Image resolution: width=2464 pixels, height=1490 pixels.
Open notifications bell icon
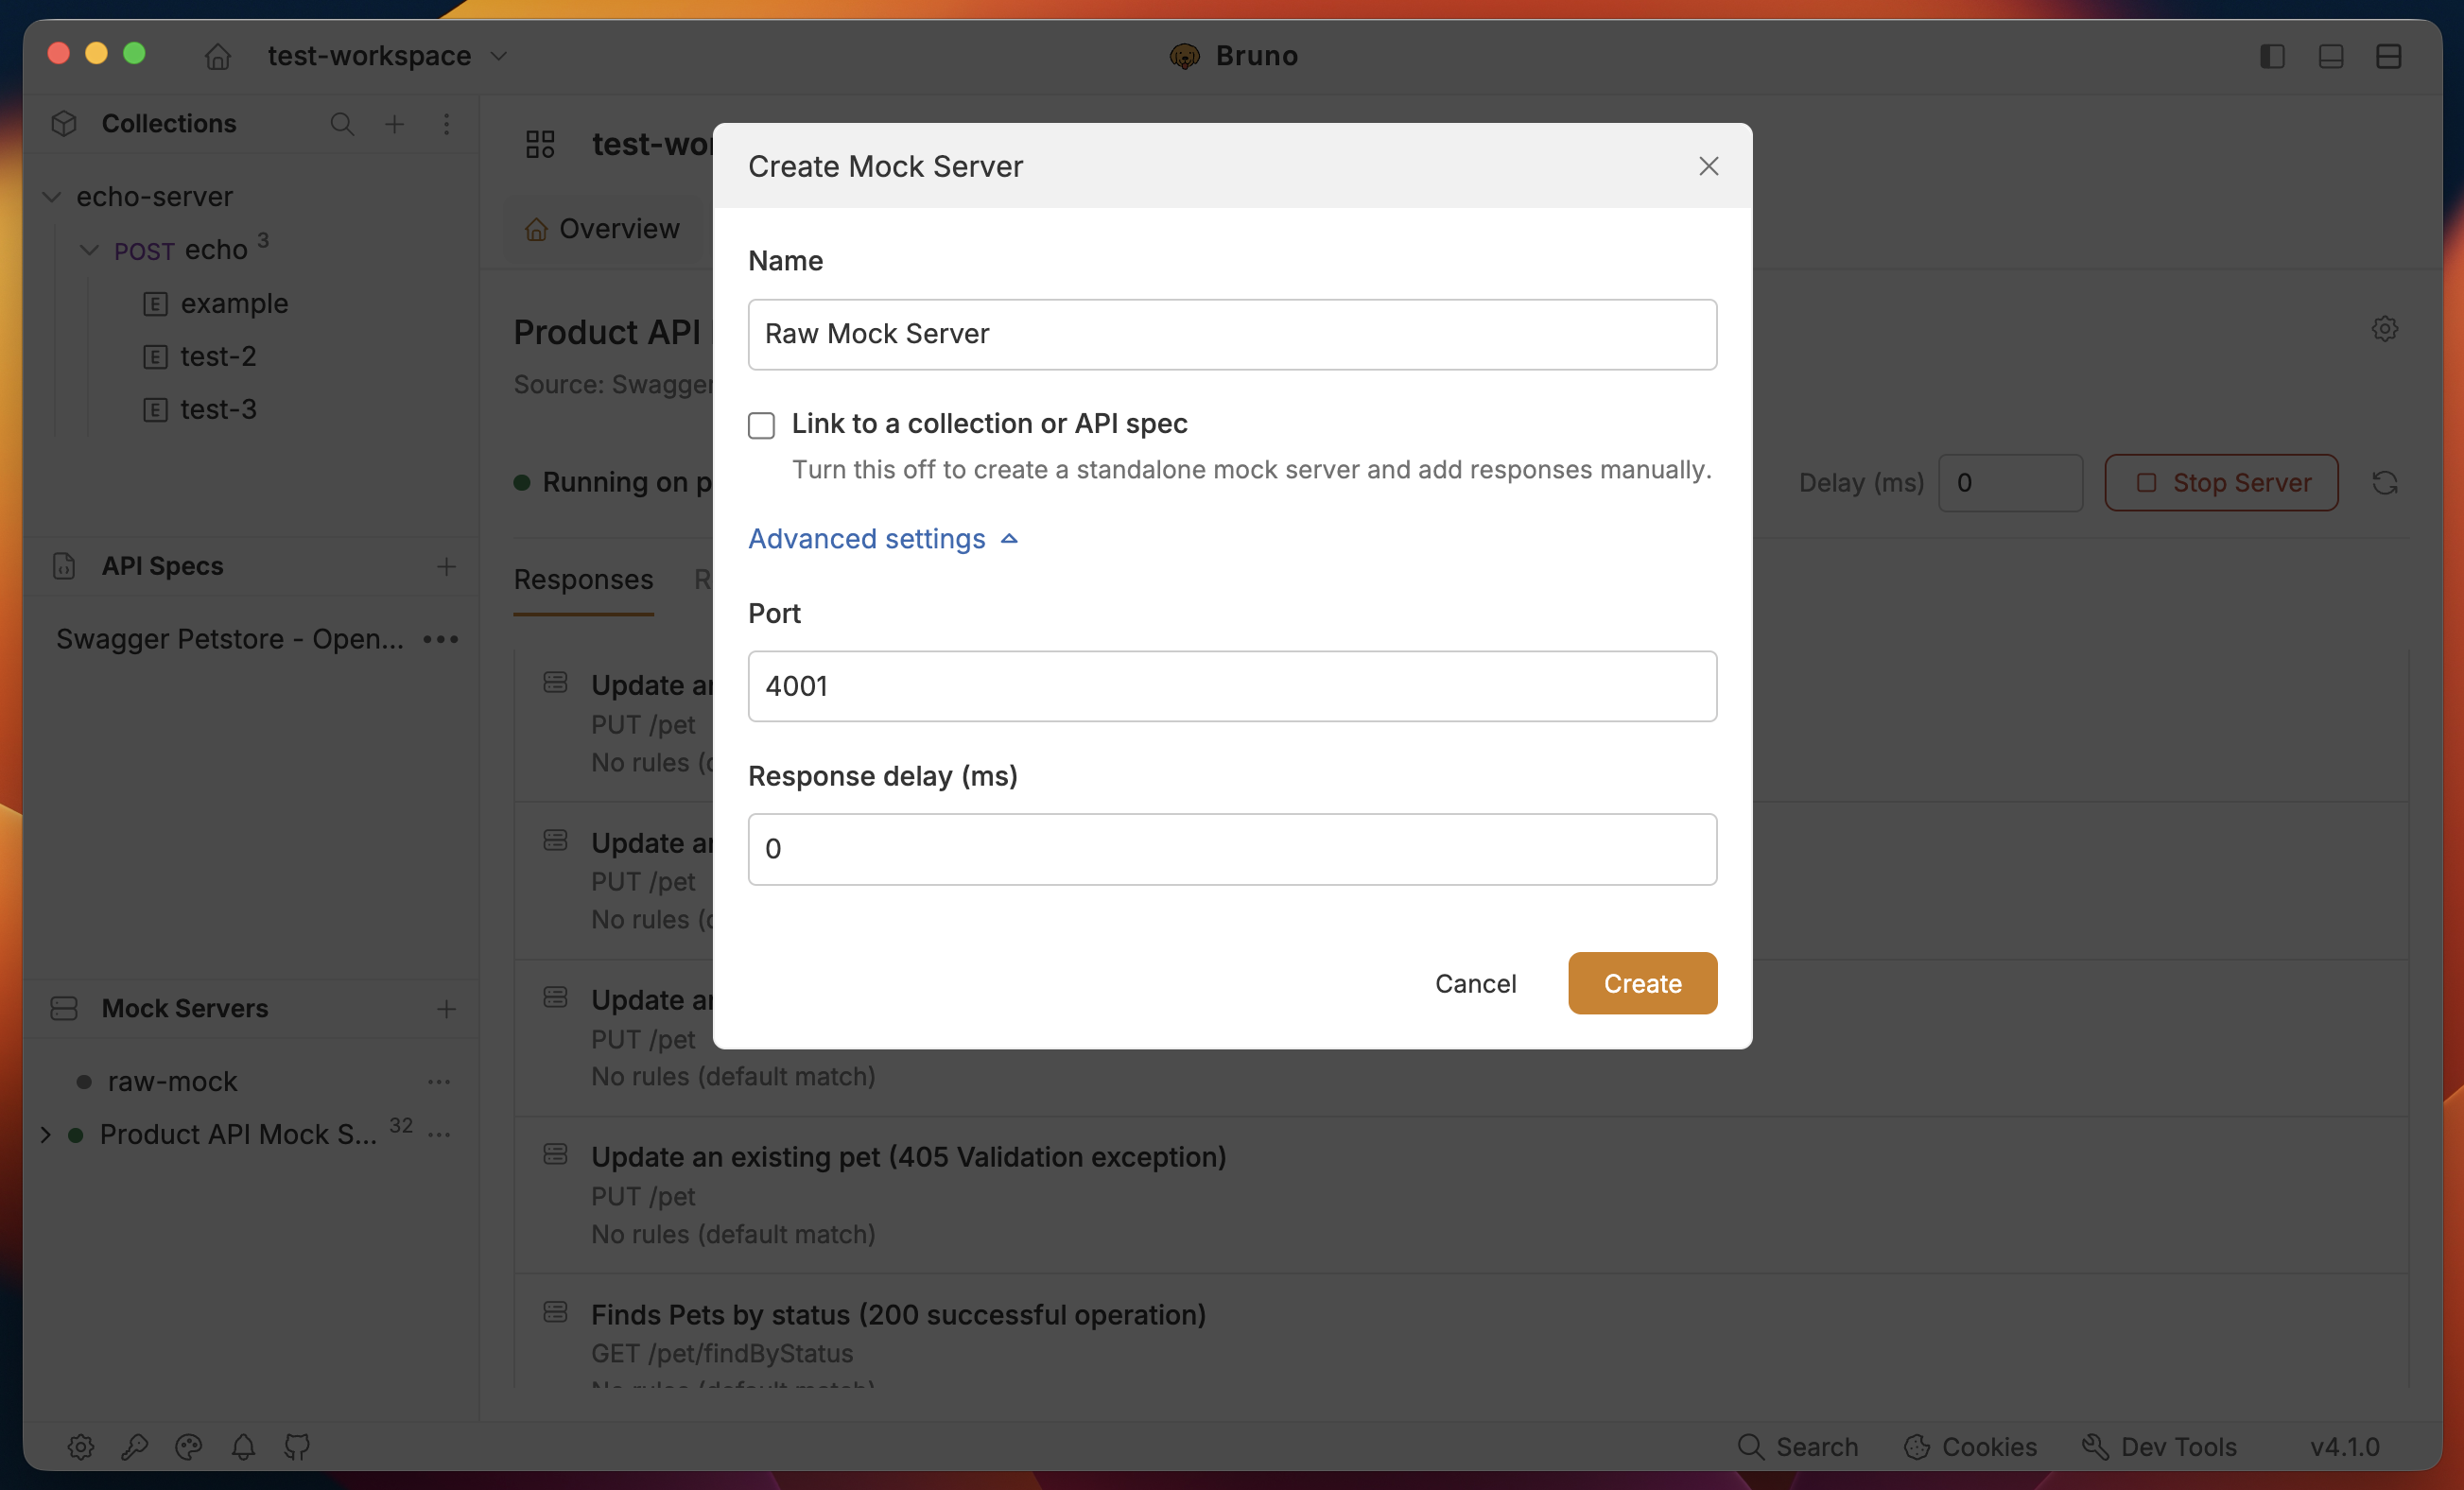243,1447
